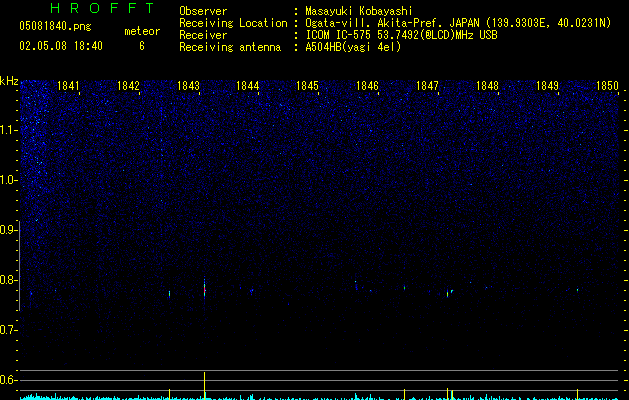The image size is (629, 400).
Task: Click the 1842 time marker
Action: click(x=128, y=86)
